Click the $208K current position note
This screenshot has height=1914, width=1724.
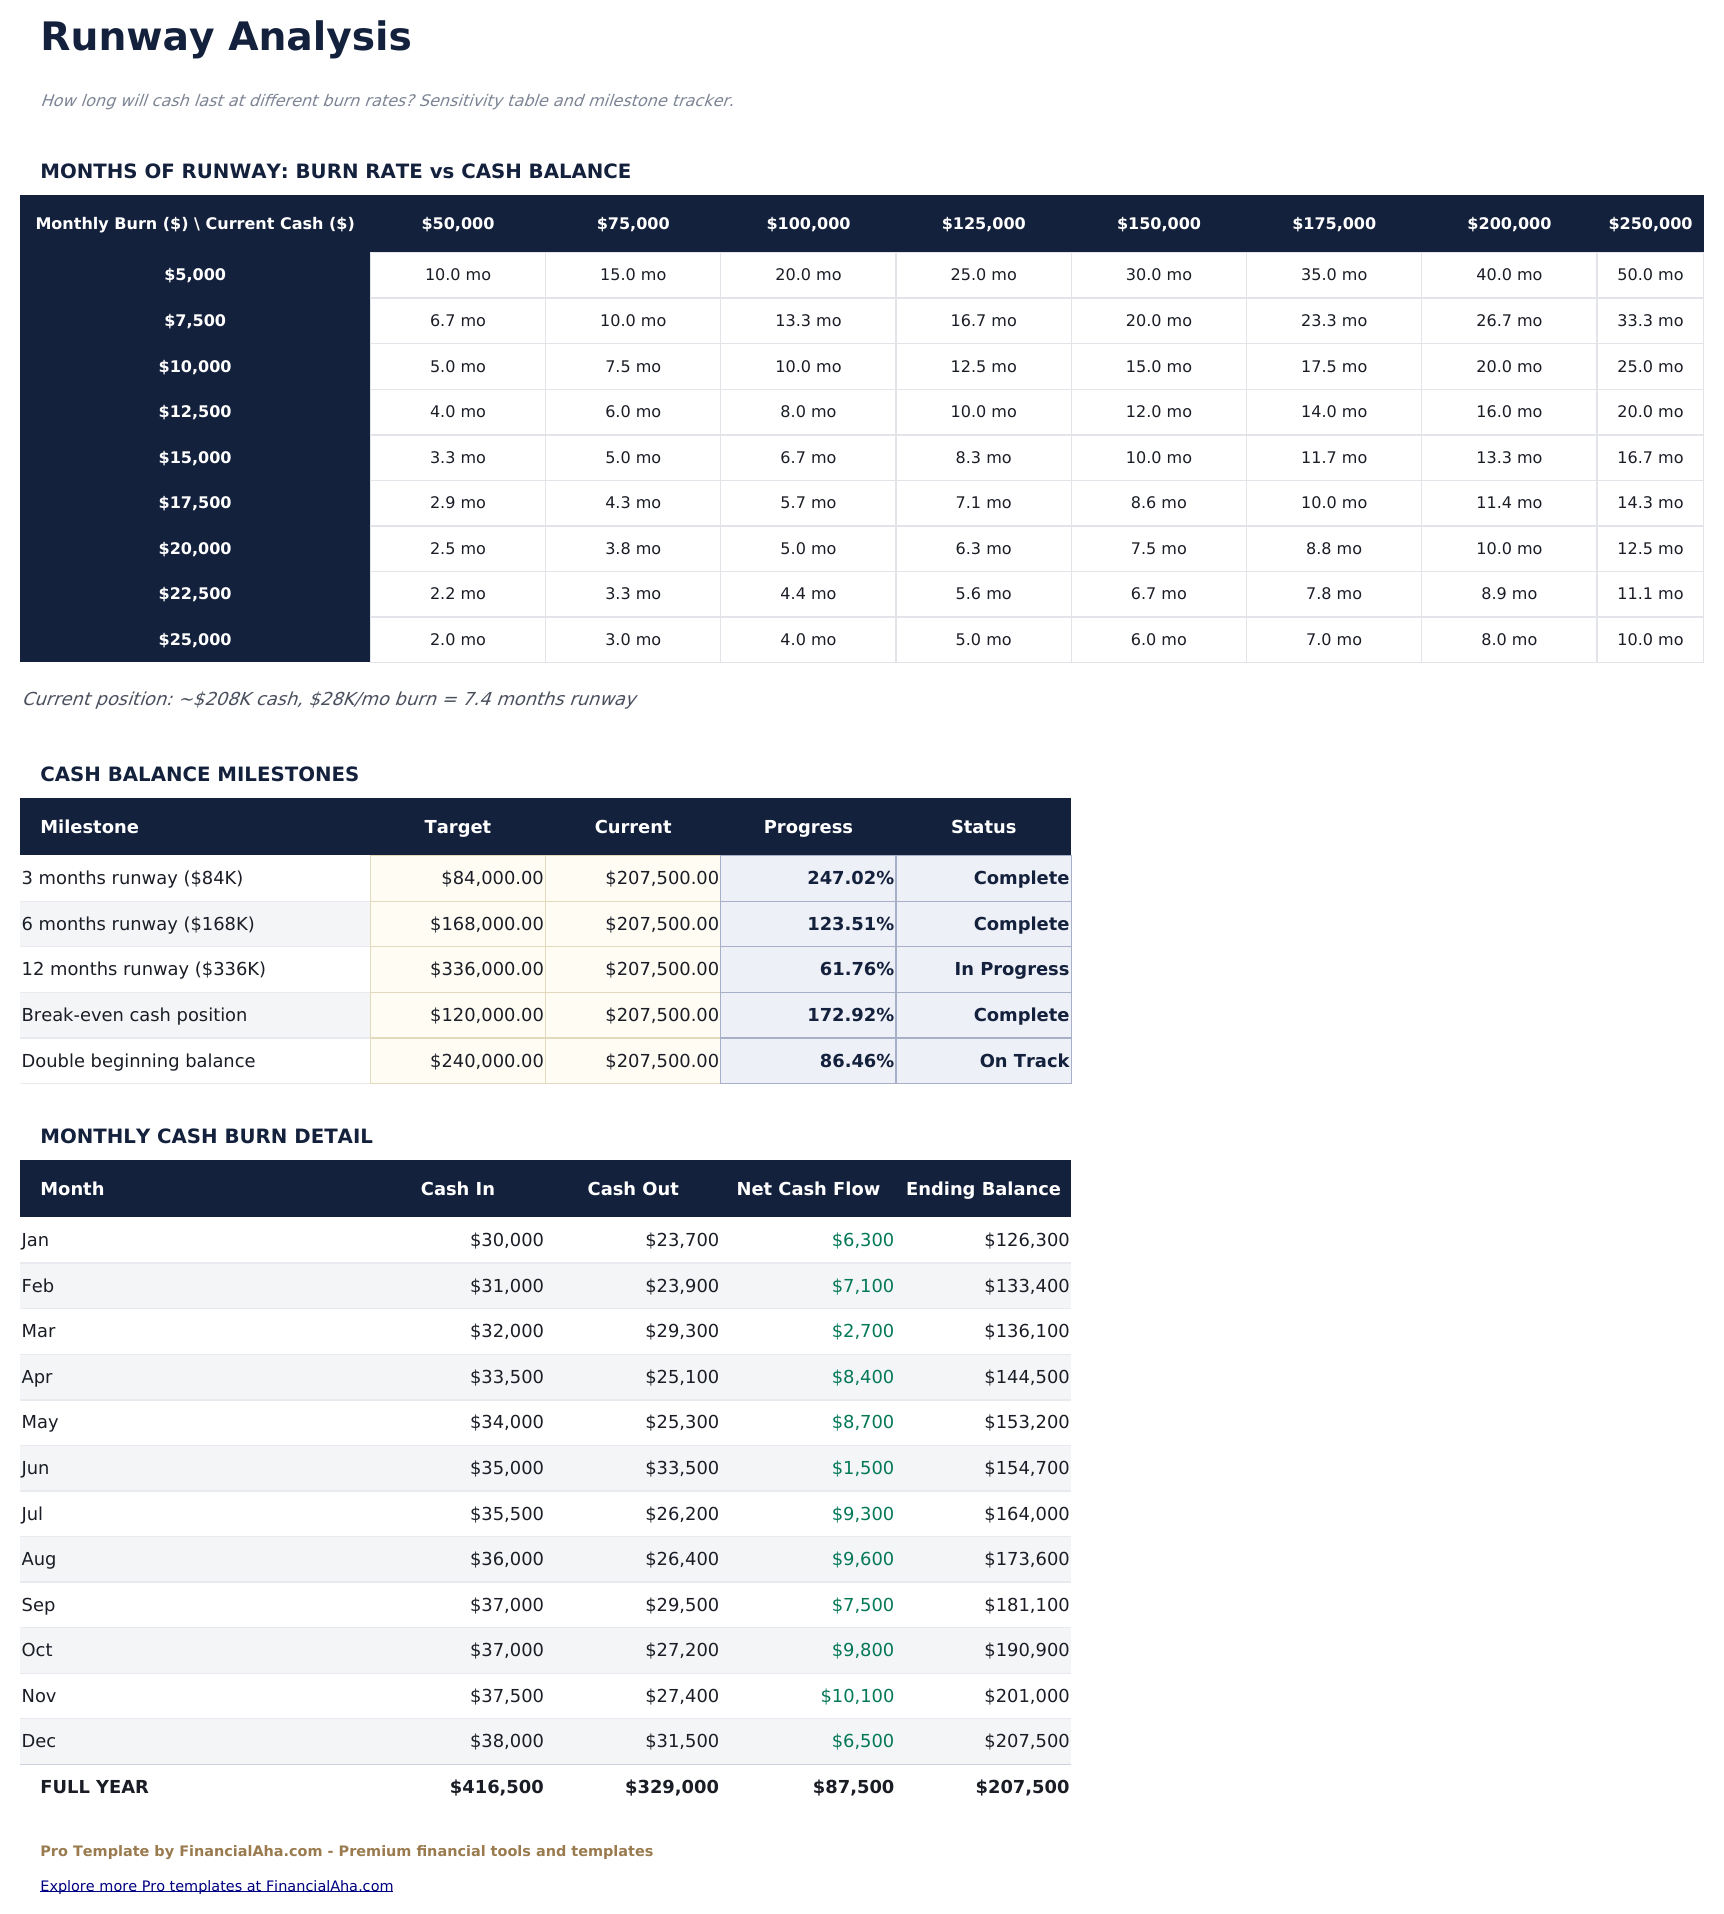330,699
